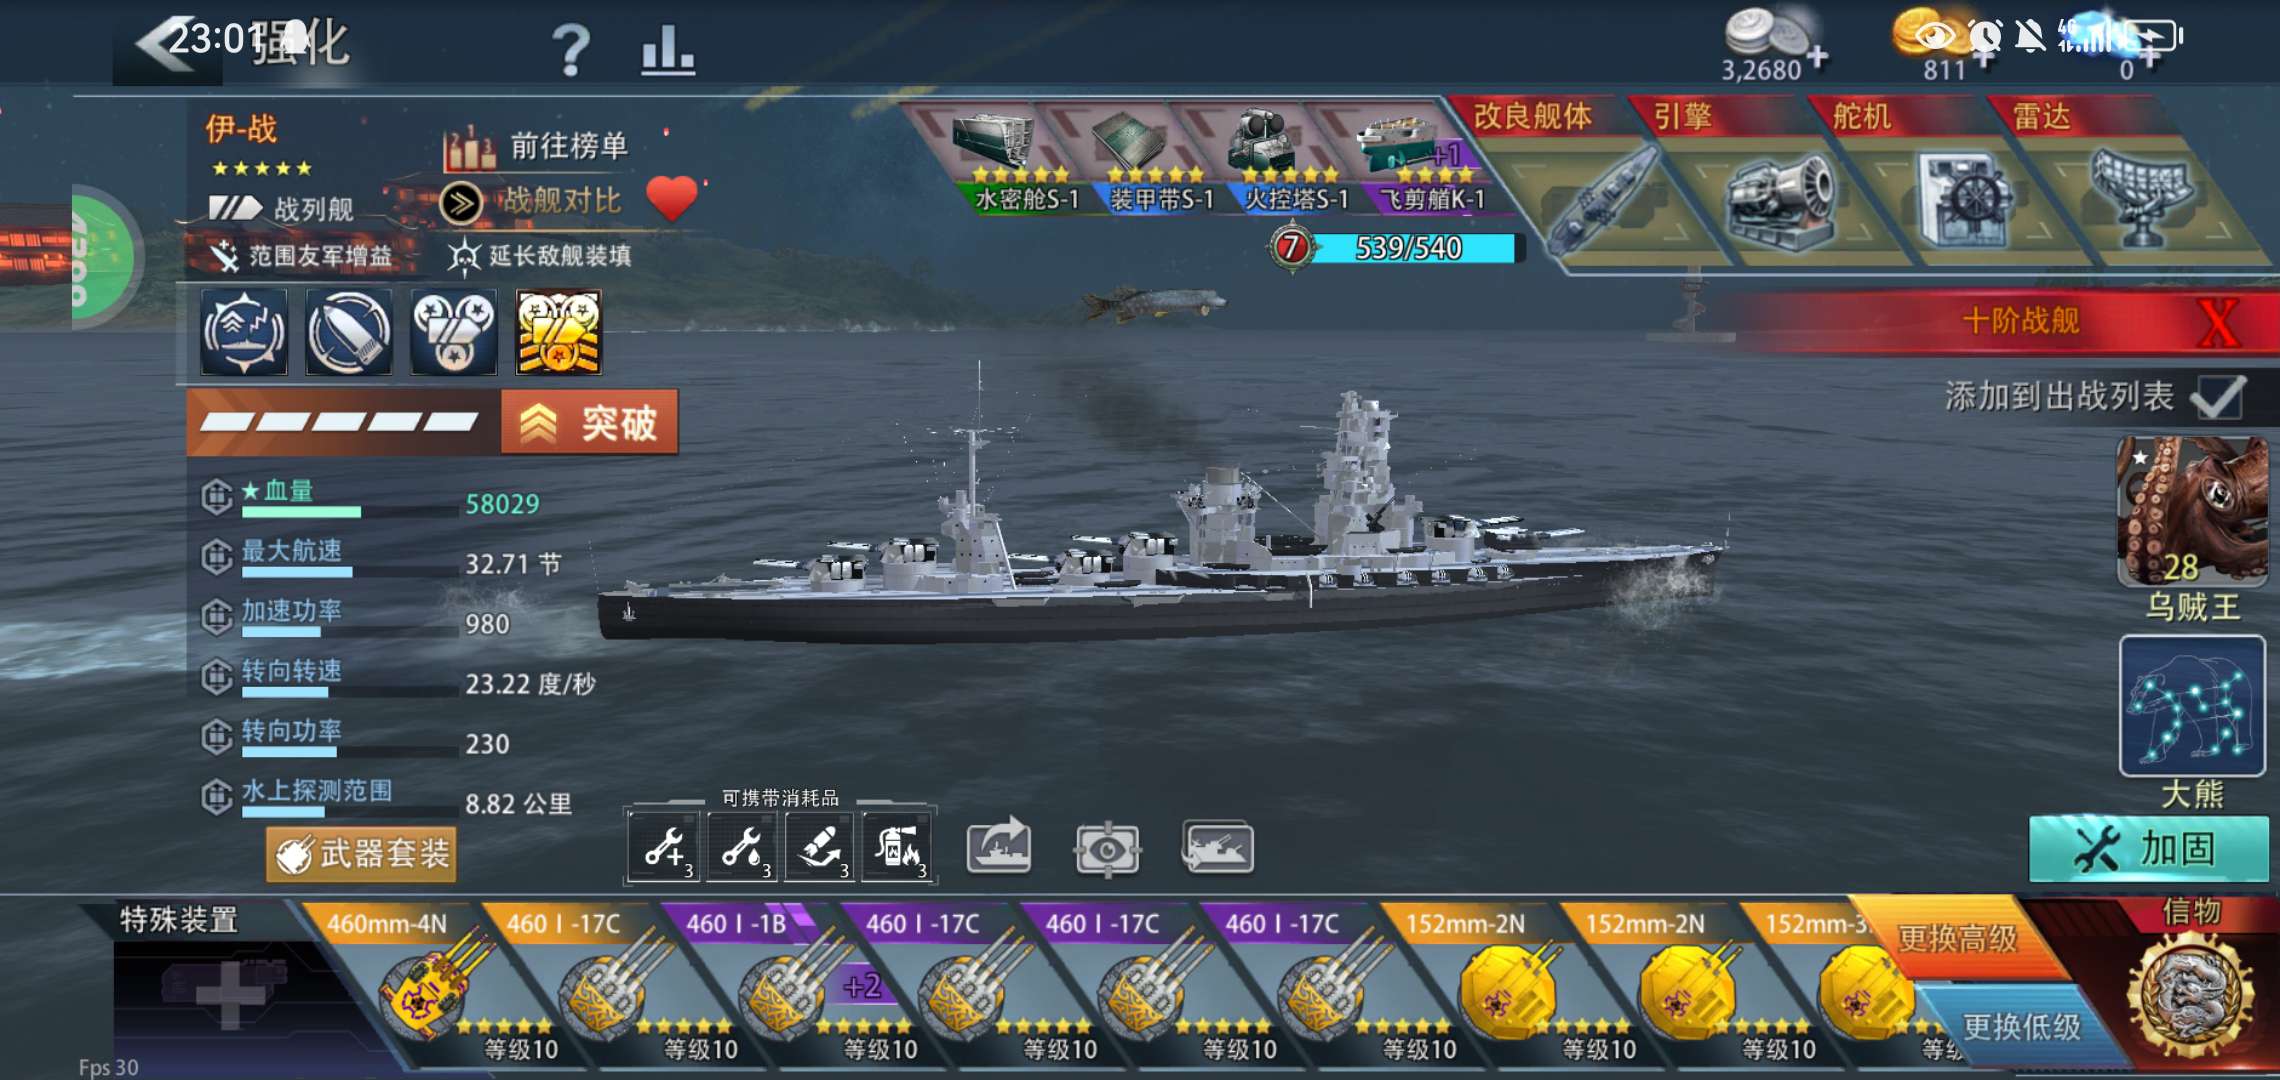Toggle 添加到出战列表 checkbox
Screen dimensions: 2280x1080
coord(2219,397)
